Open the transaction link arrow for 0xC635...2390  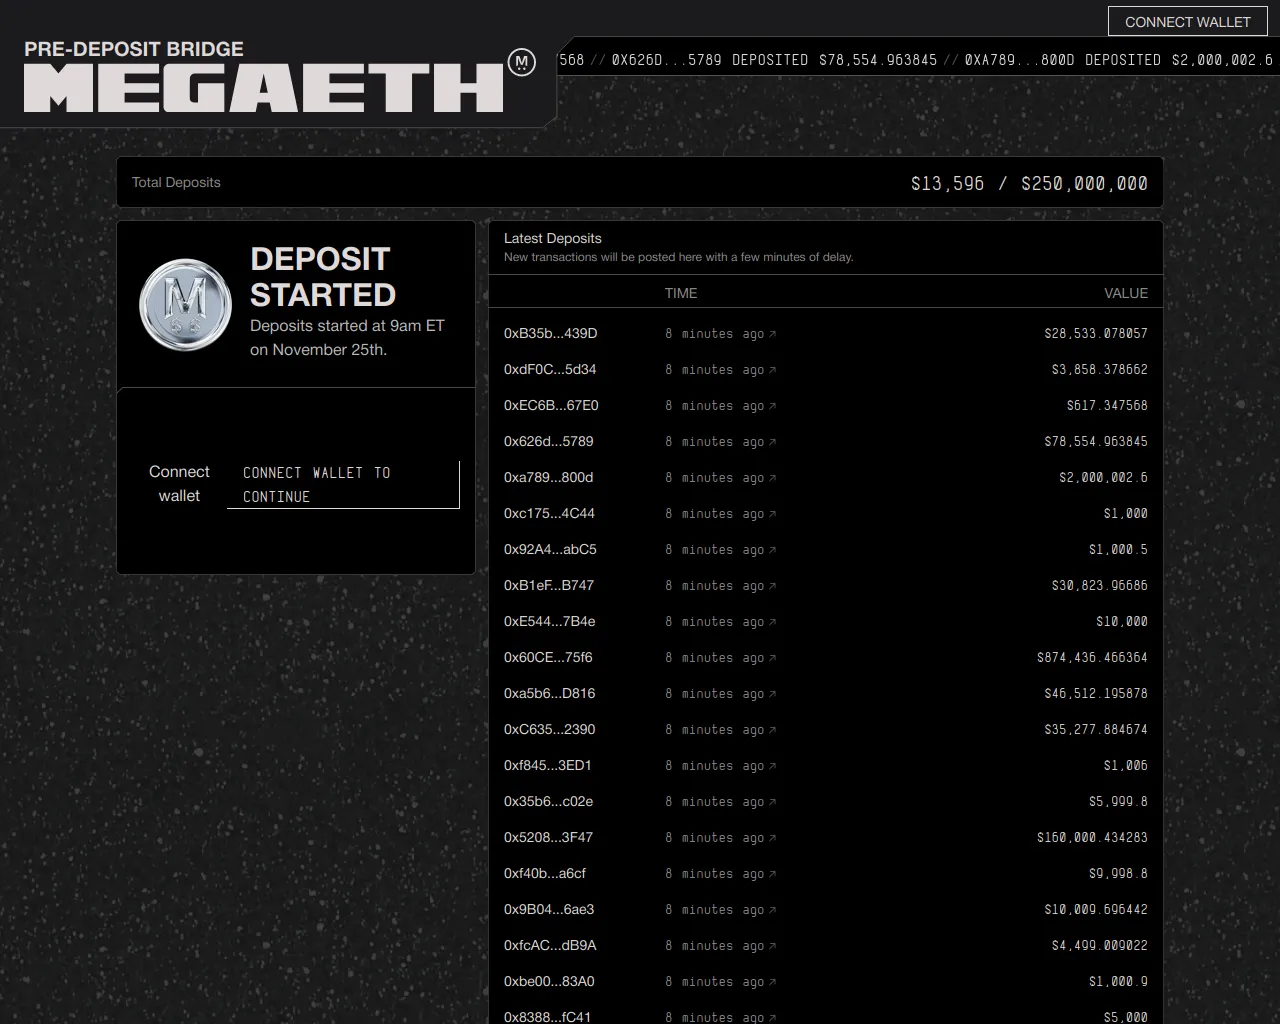pyautogui.click(x=772, y=730)
